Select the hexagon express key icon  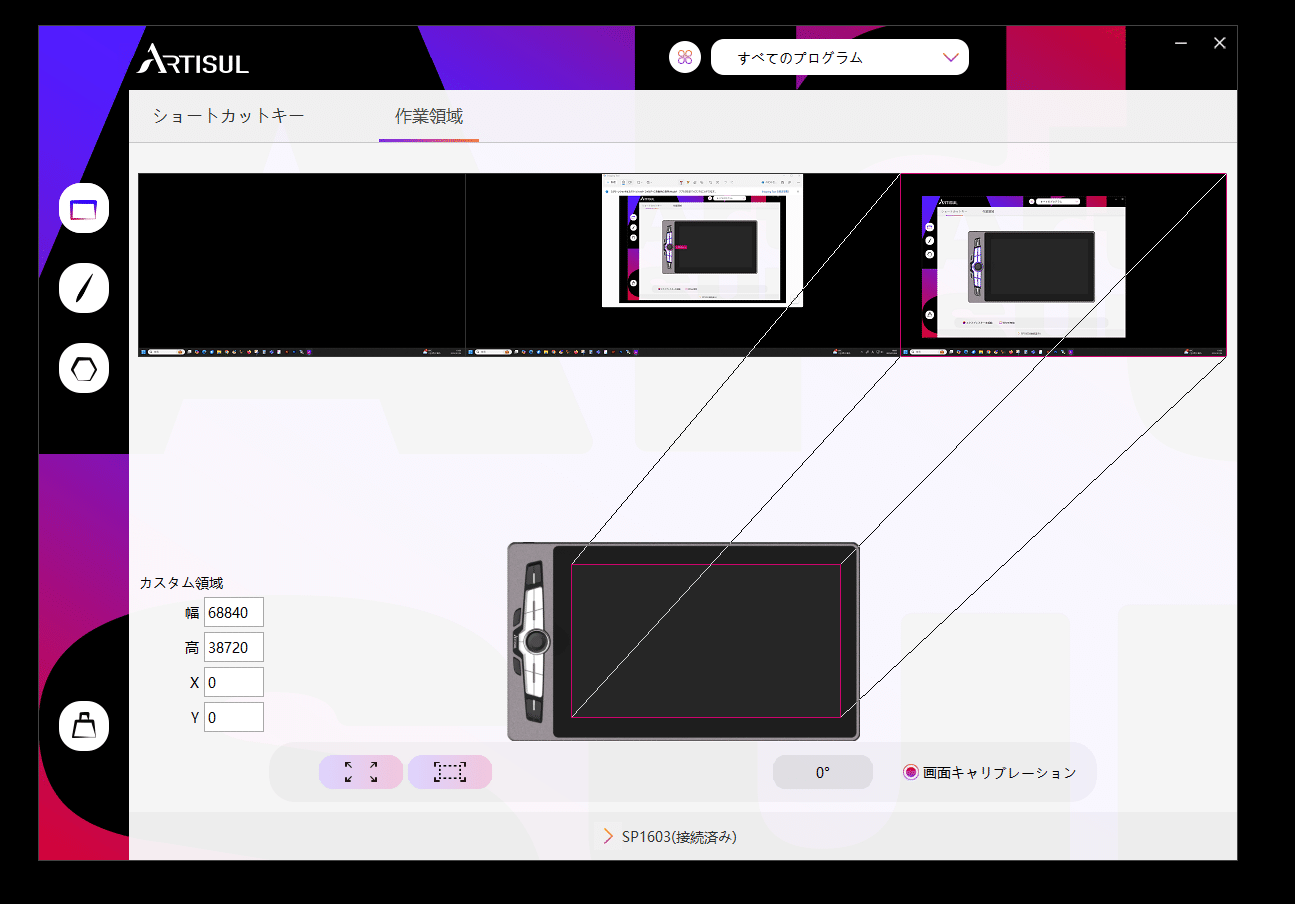(x=84, y=369)
